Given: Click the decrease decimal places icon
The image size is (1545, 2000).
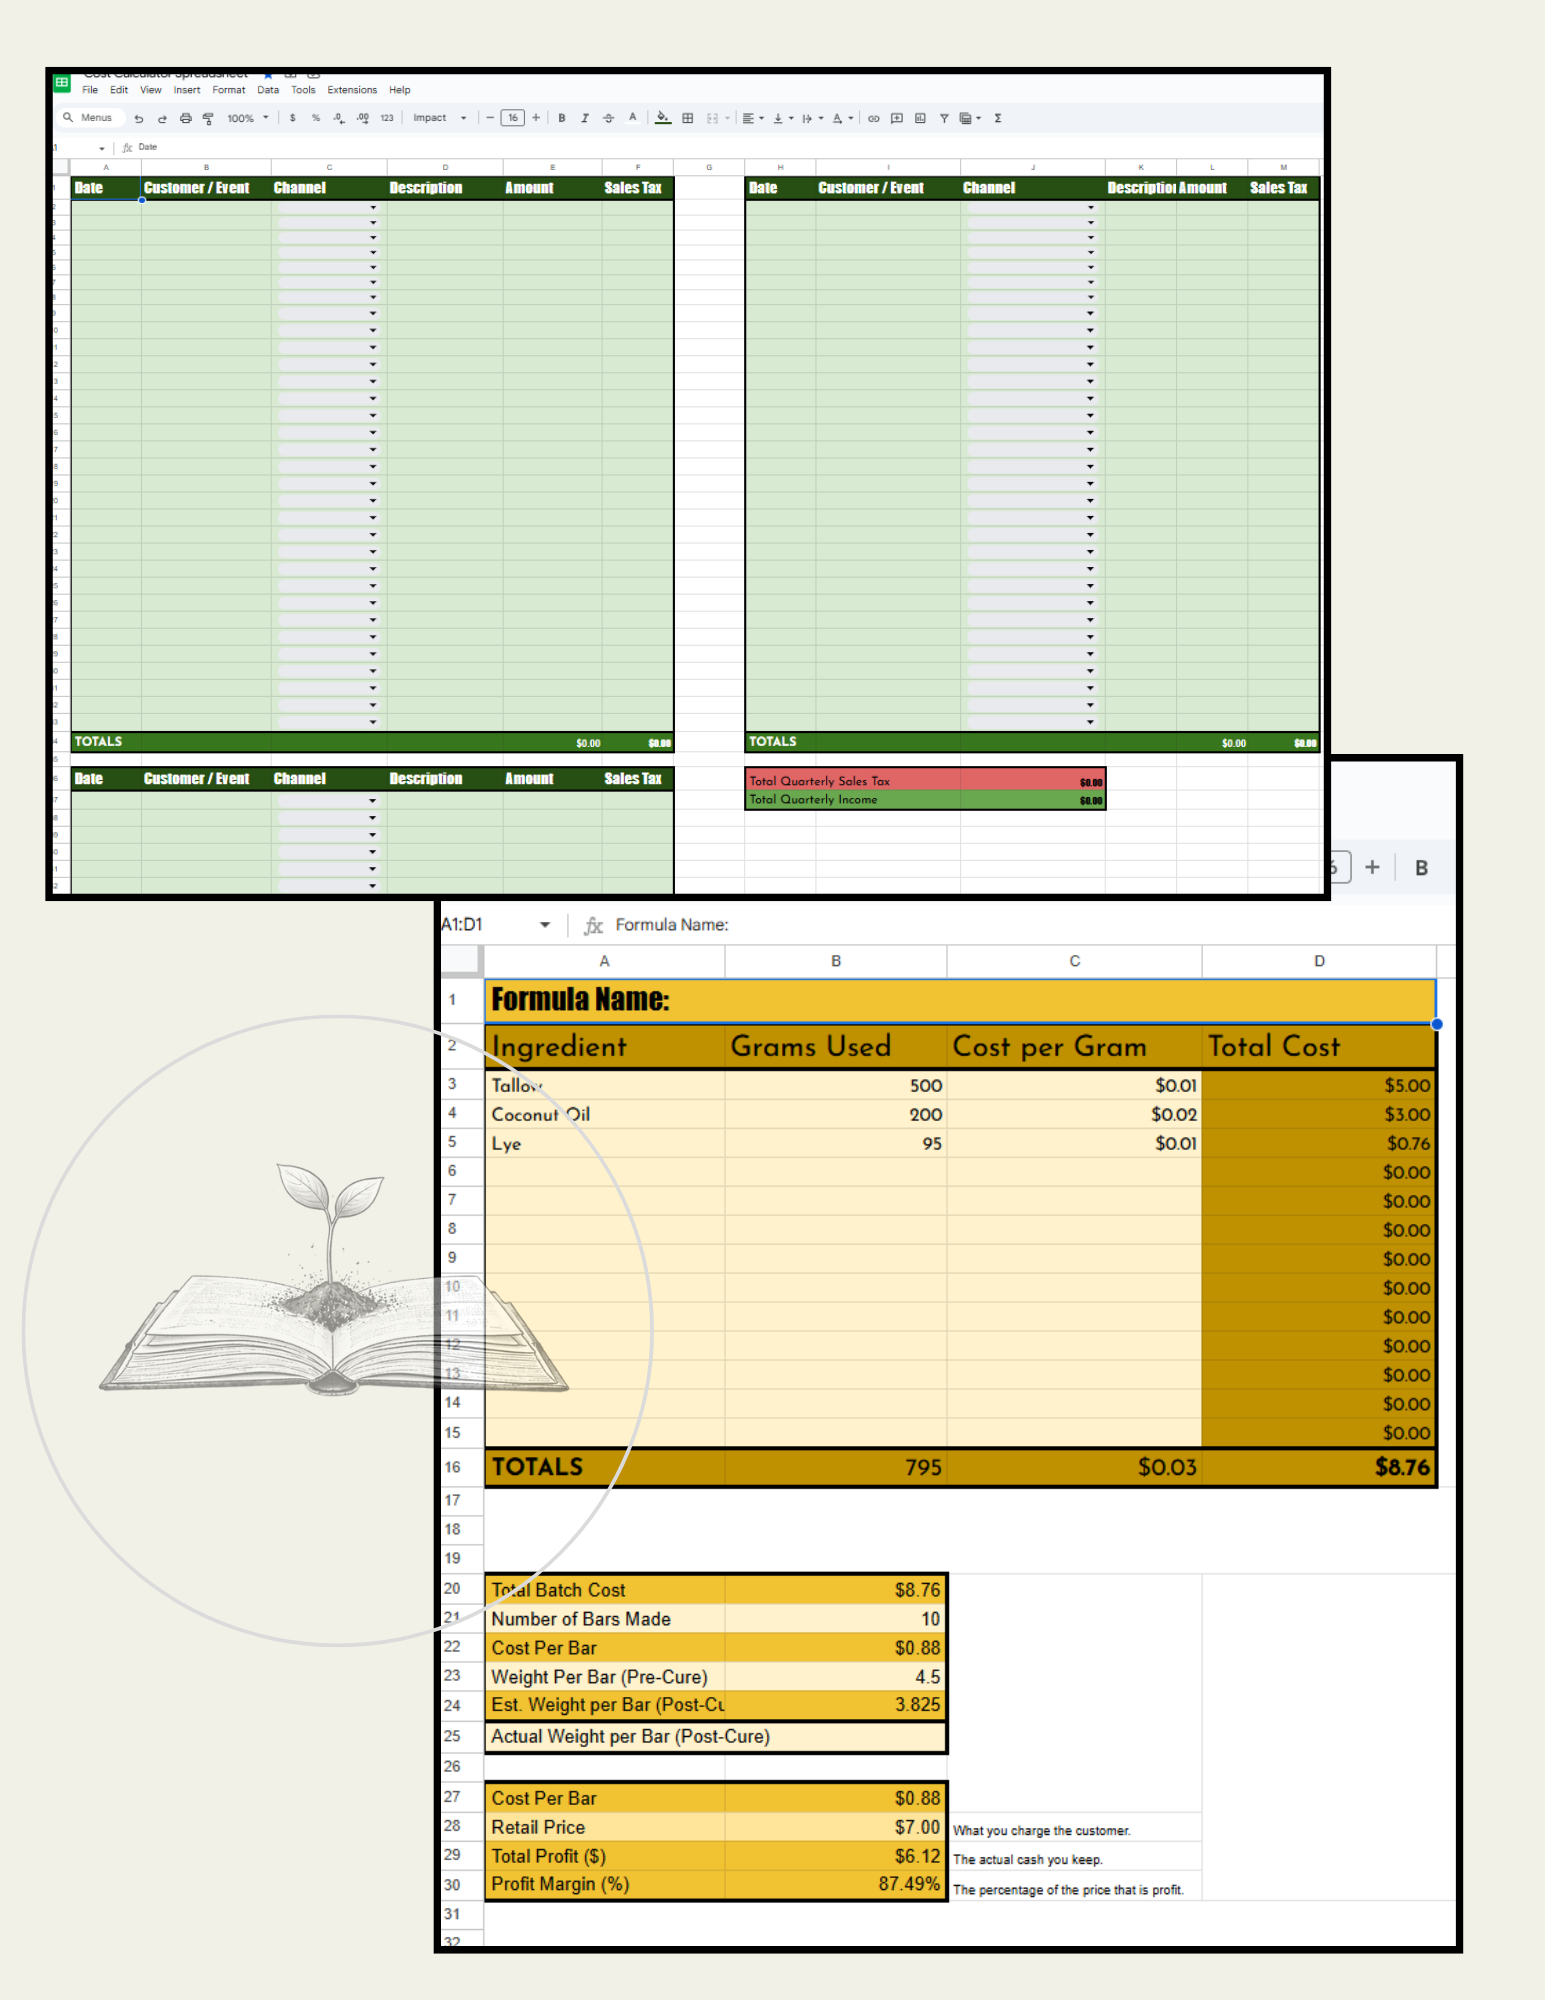Looking at the screenshot, I should [x=339, y=118].
